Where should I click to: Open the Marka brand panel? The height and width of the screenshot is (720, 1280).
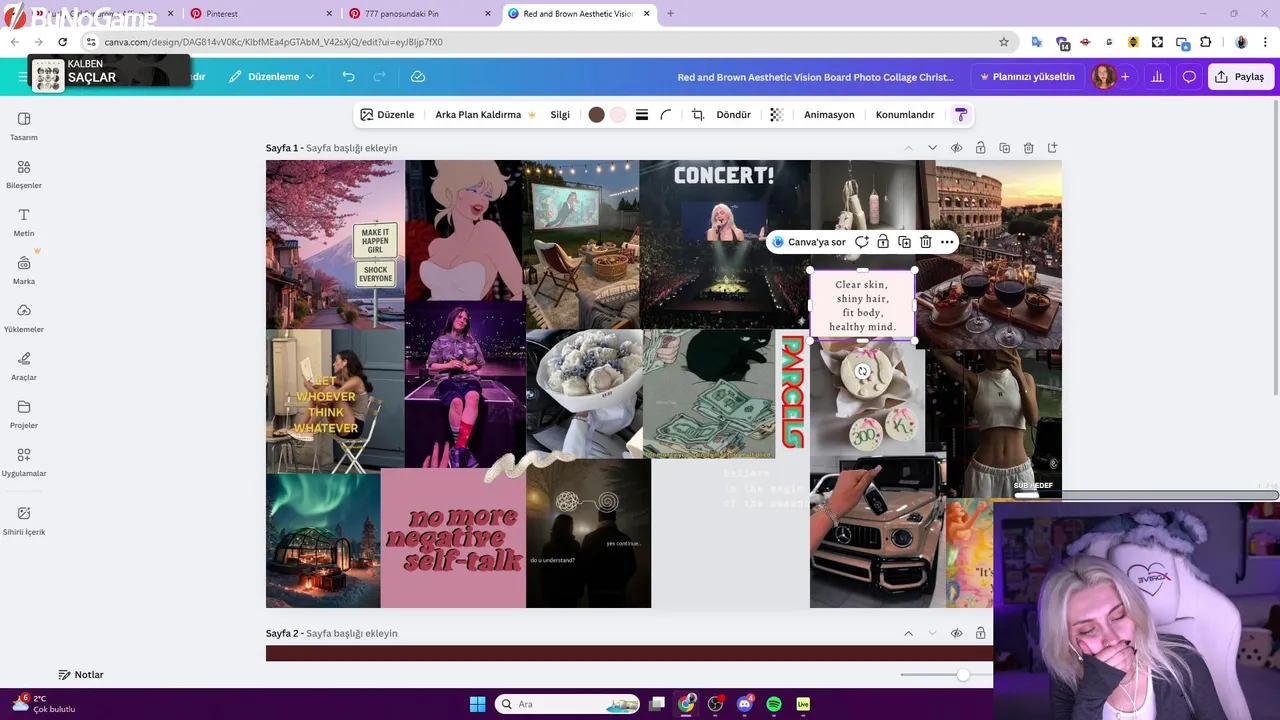coord(24,270)
